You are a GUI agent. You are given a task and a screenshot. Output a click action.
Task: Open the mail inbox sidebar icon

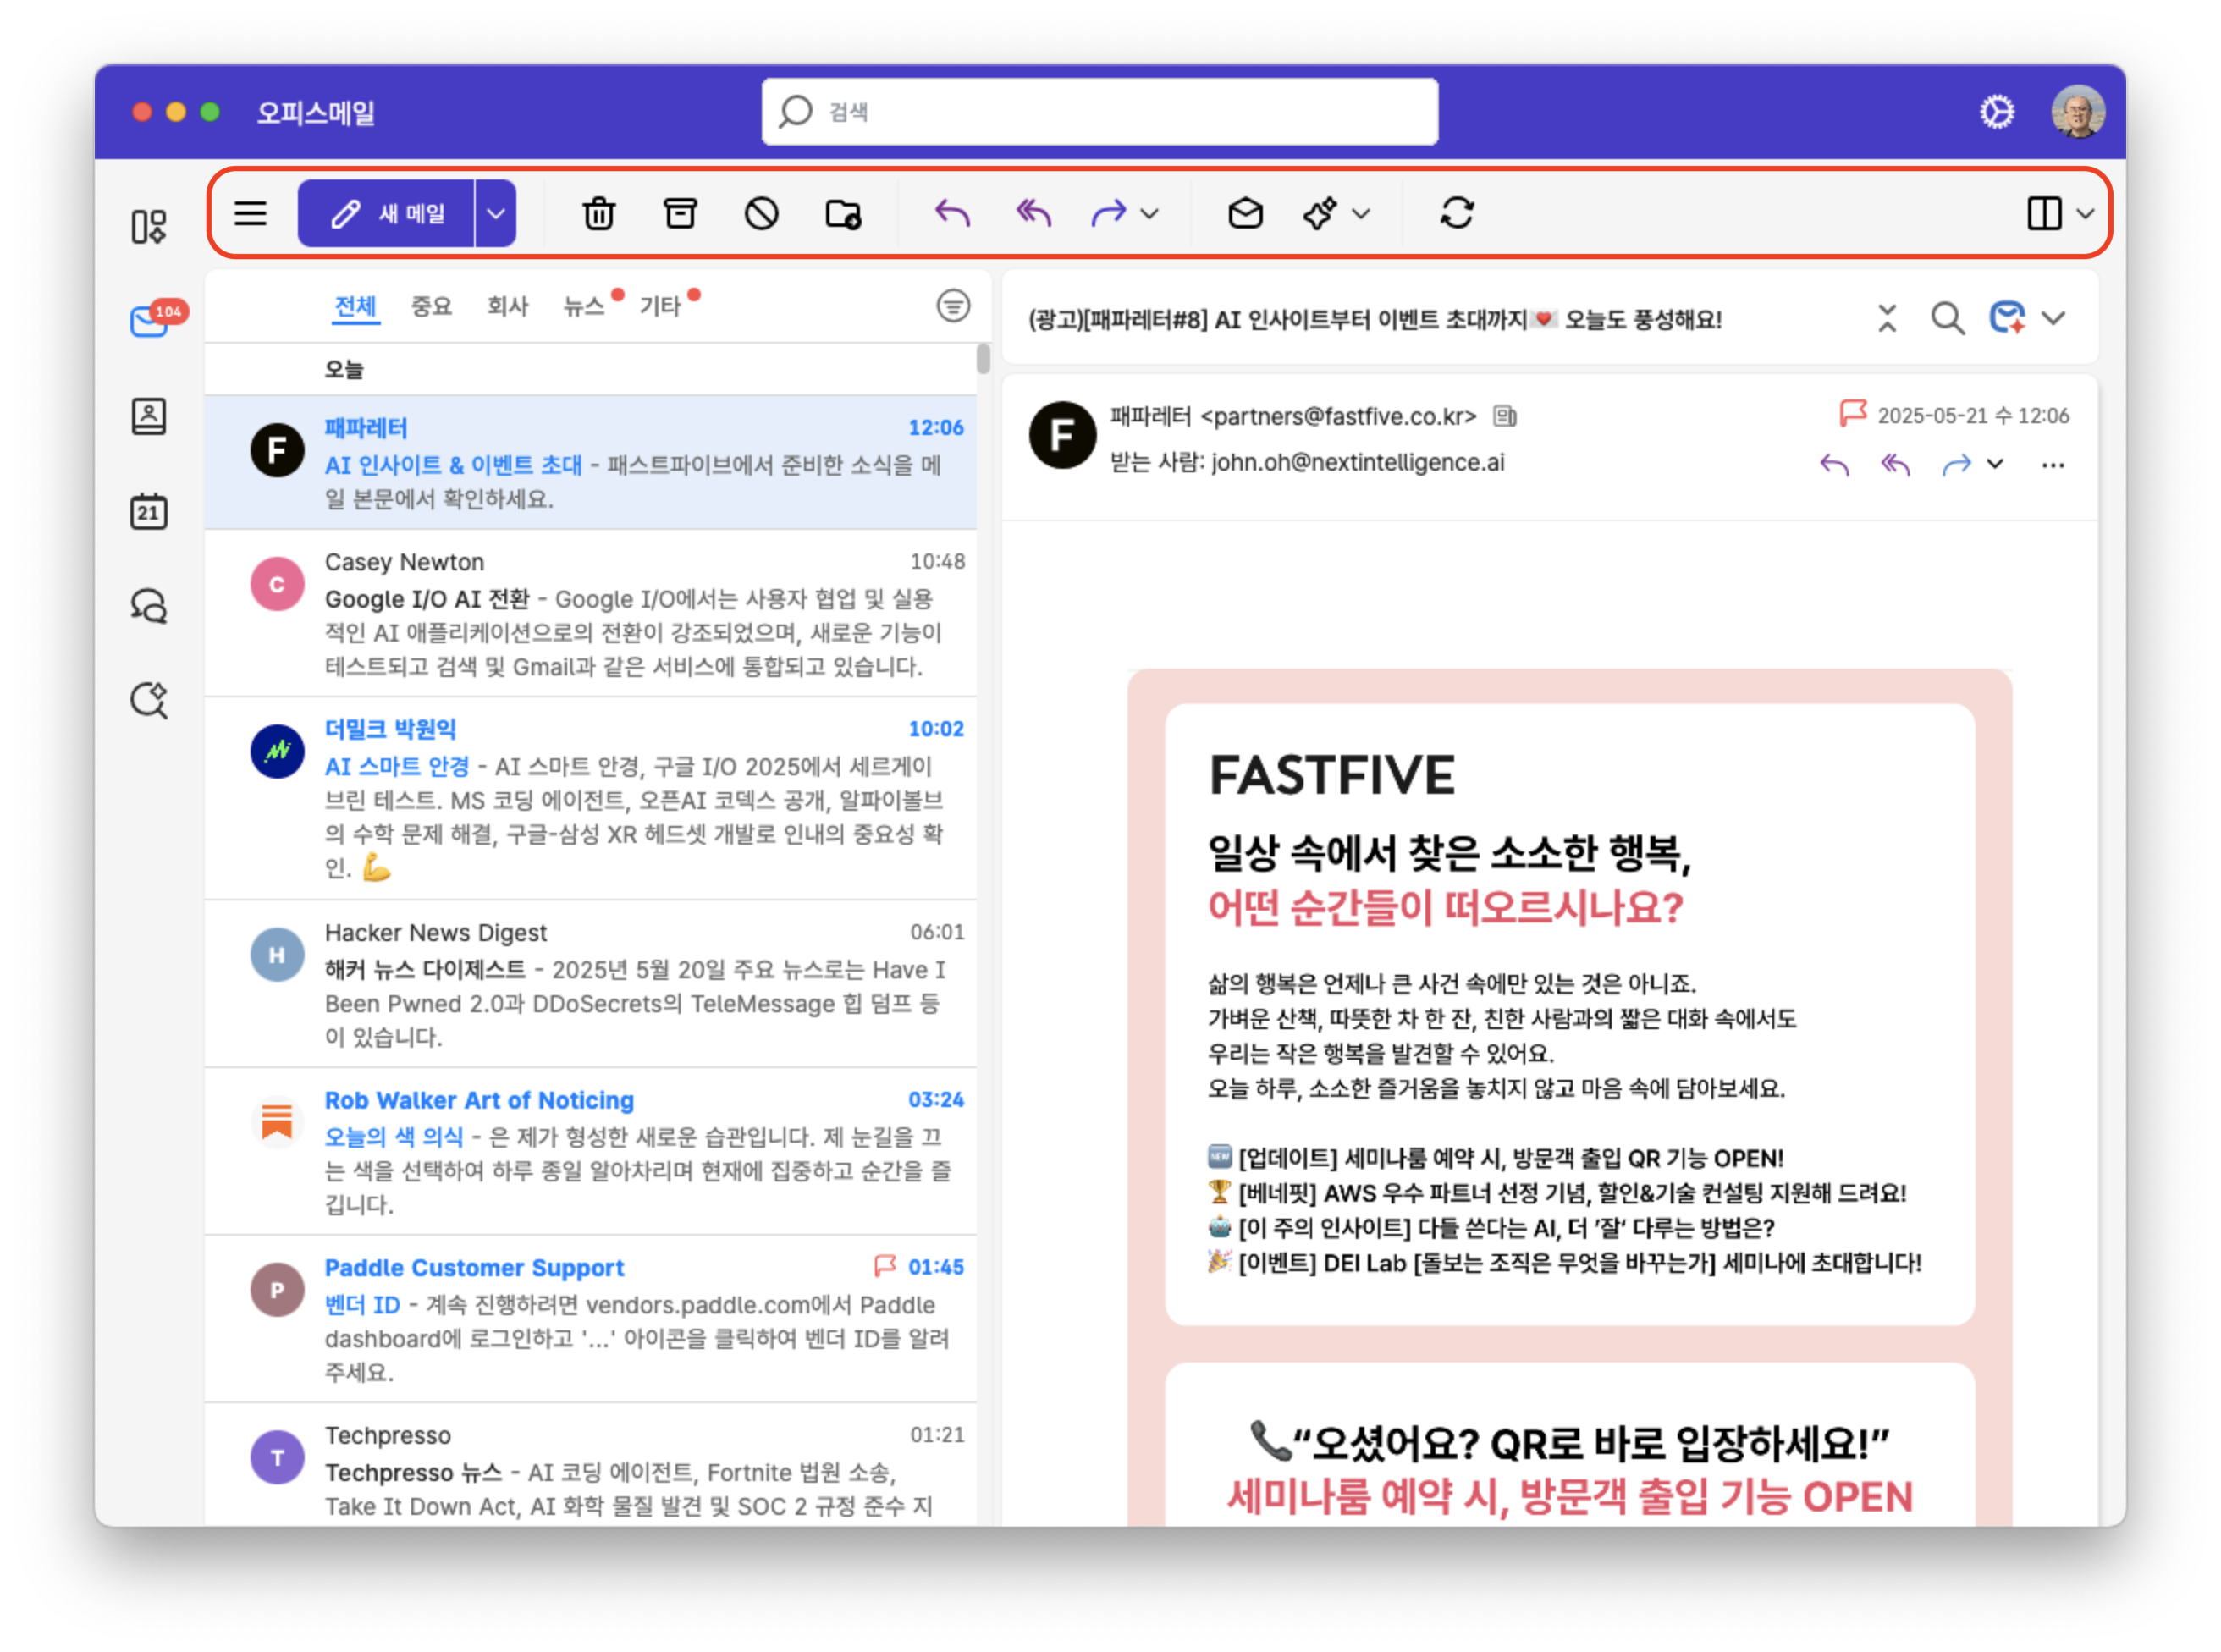pos(151,320)
